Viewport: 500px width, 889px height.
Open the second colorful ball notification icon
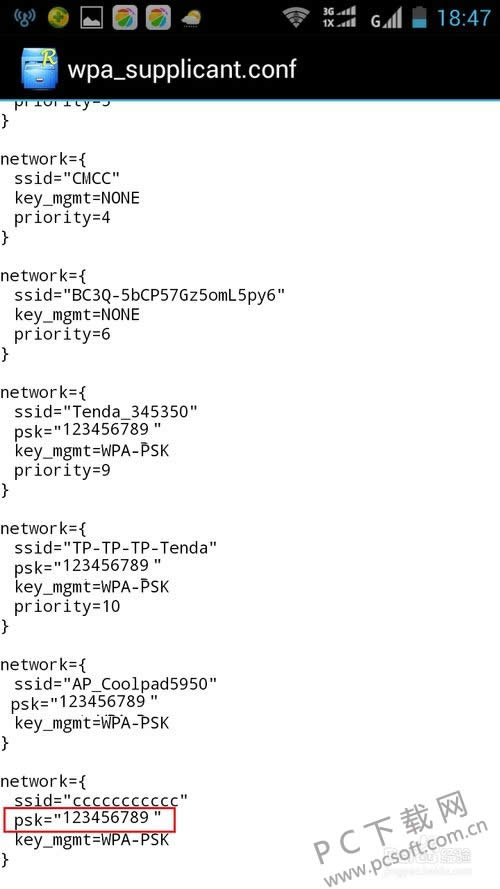(158, 18)
